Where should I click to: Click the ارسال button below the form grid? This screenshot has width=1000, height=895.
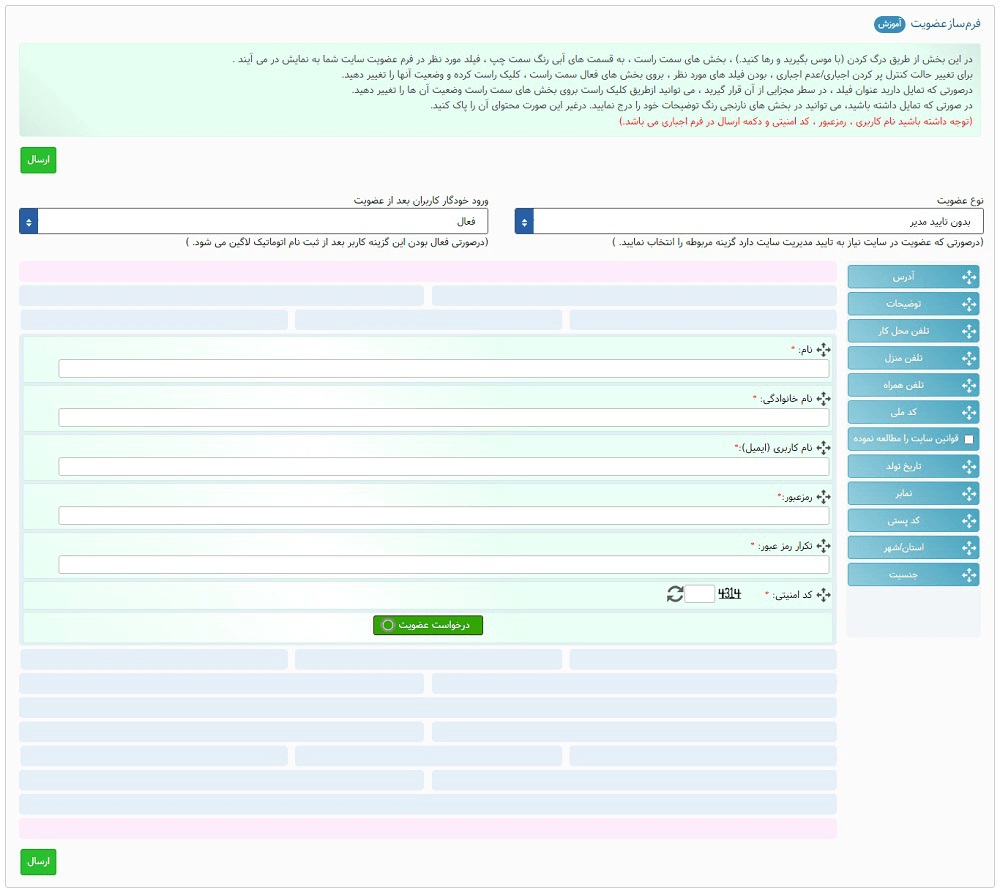tap(38, 861)
